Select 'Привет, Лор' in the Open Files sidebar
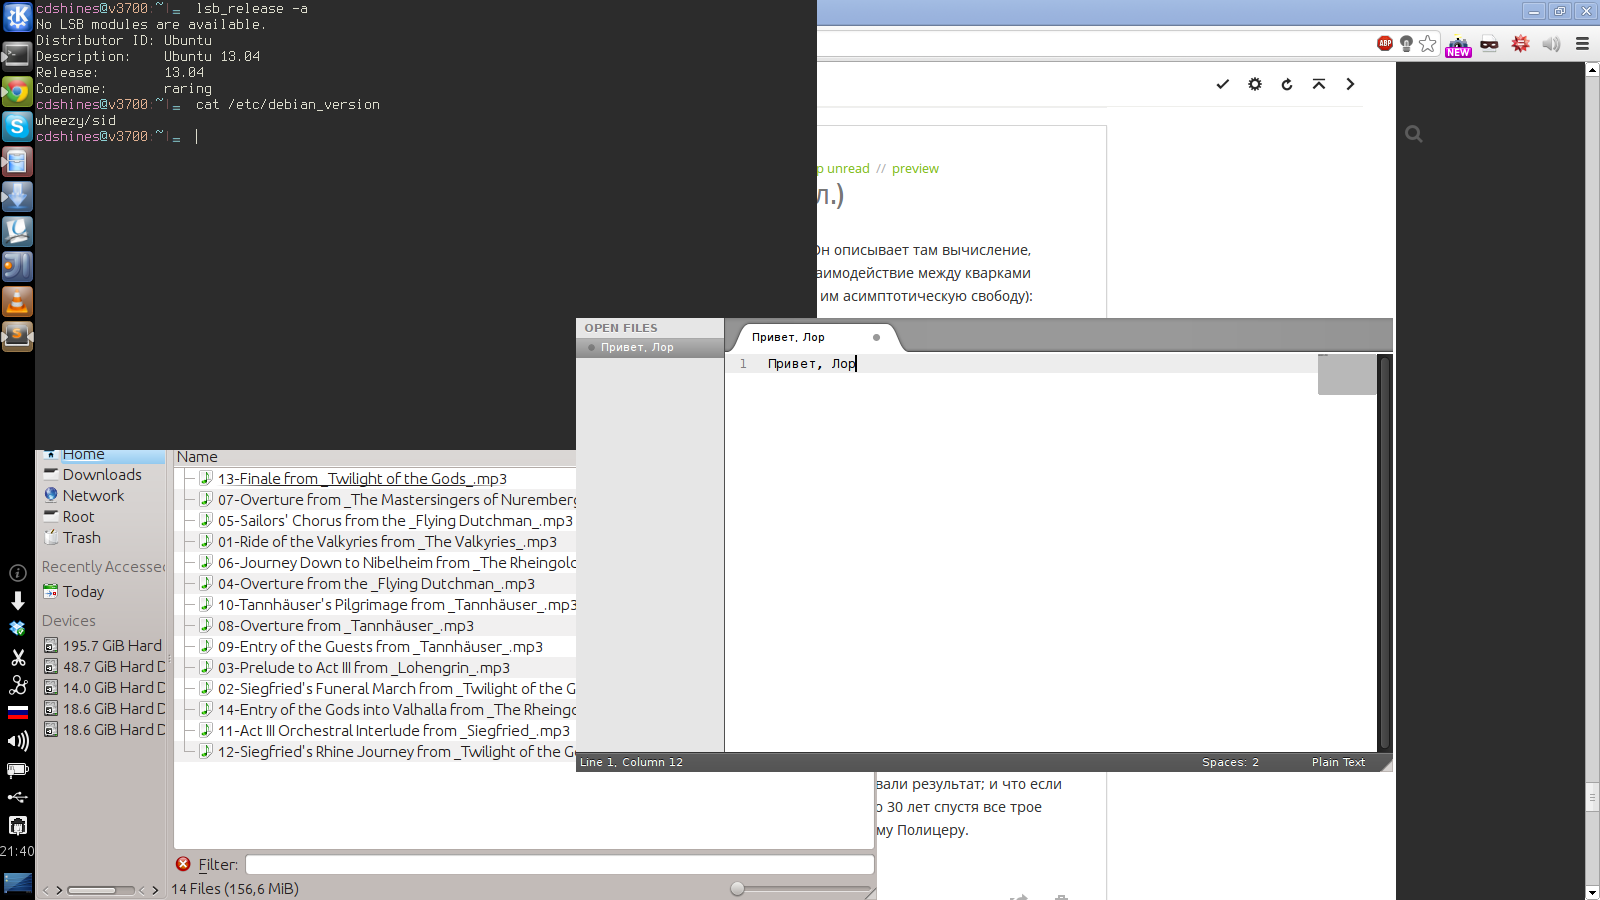 [650, 348]
